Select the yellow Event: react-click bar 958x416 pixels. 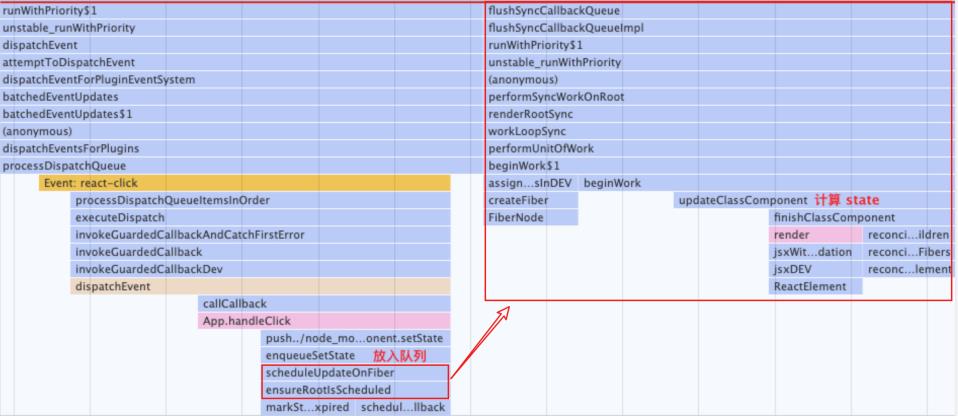(244, 183)
